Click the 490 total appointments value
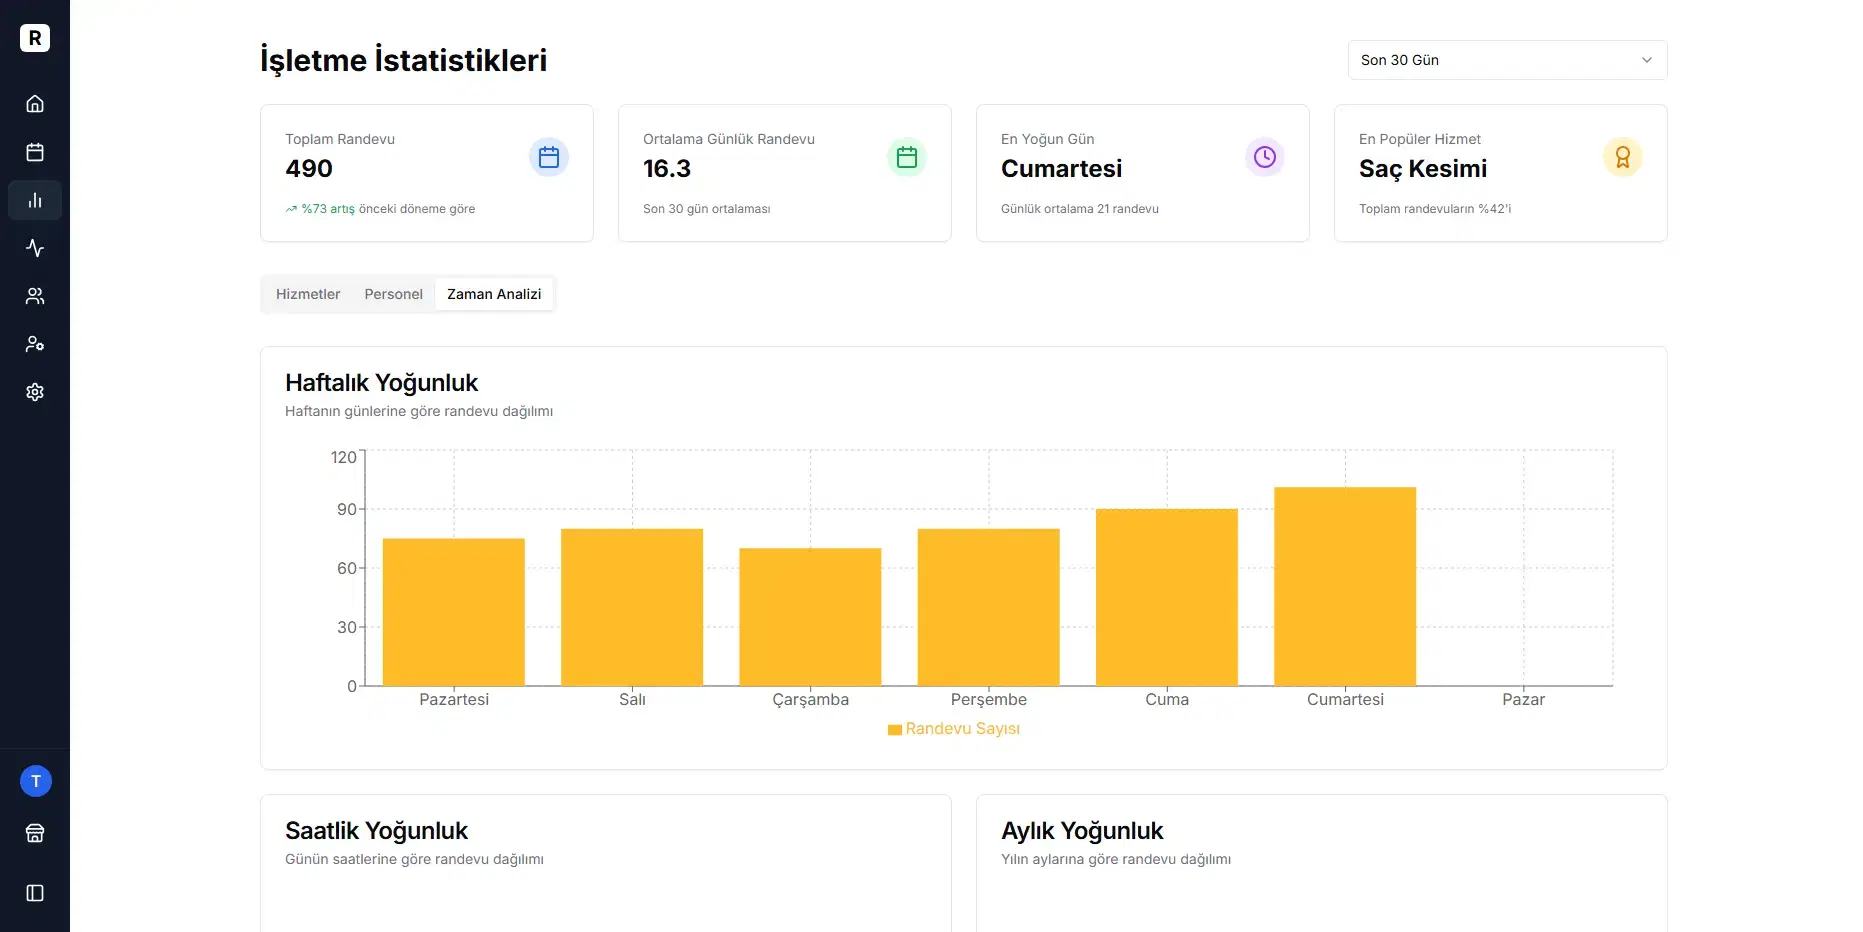This screenshot has height=932, width=1863. [309, 169]
